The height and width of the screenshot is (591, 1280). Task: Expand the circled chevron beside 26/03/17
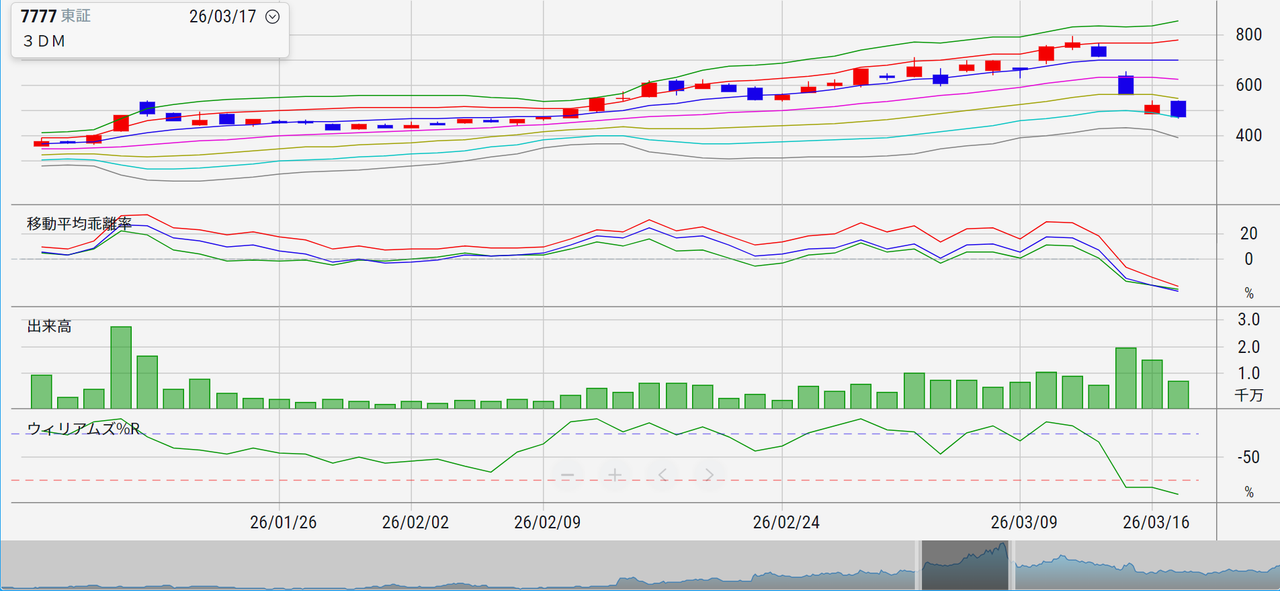[x=272, y=17]
